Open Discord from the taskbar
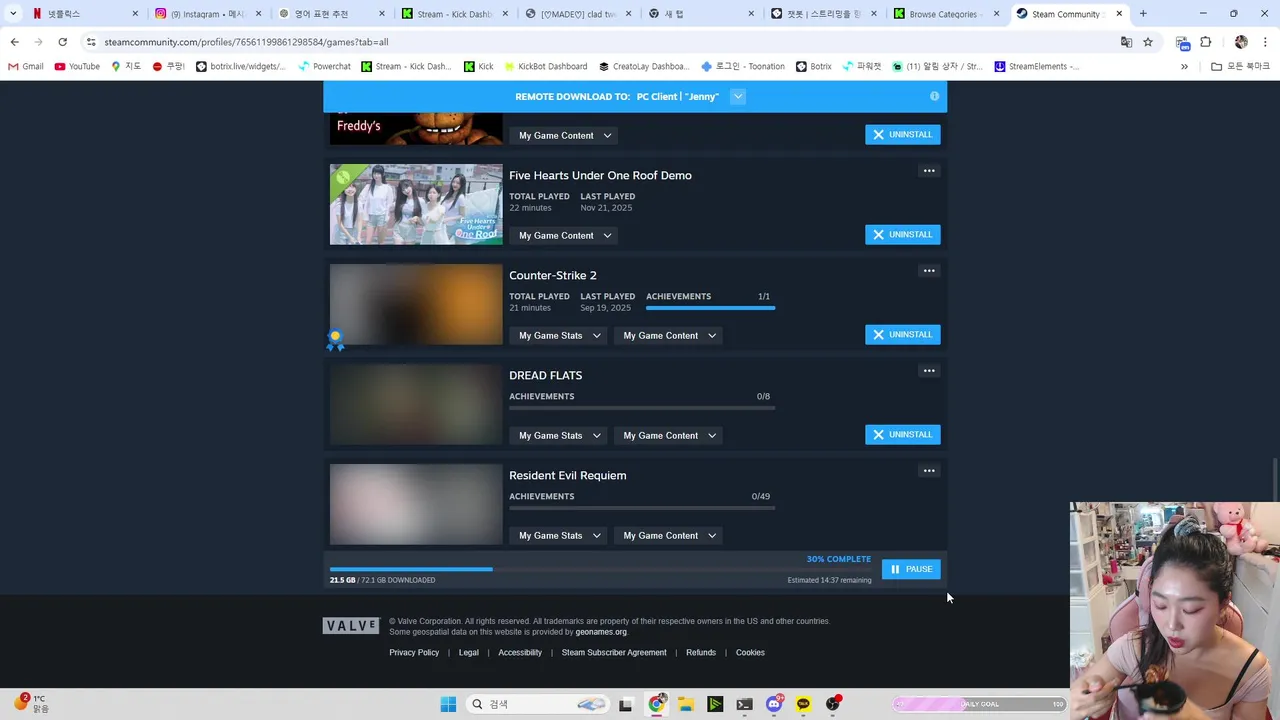The width and height of the screenshot is (1280, 720). click(774, 704)
